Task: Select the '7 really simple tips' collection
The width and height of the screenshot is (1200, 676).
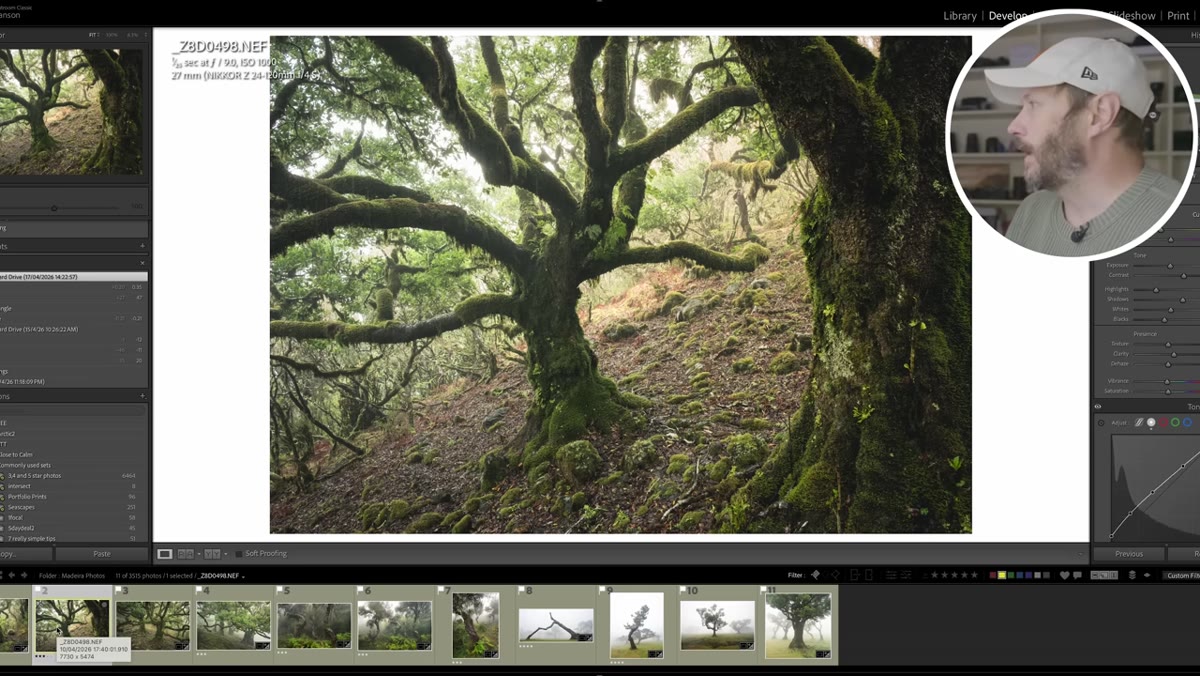Action: point(33,538)
